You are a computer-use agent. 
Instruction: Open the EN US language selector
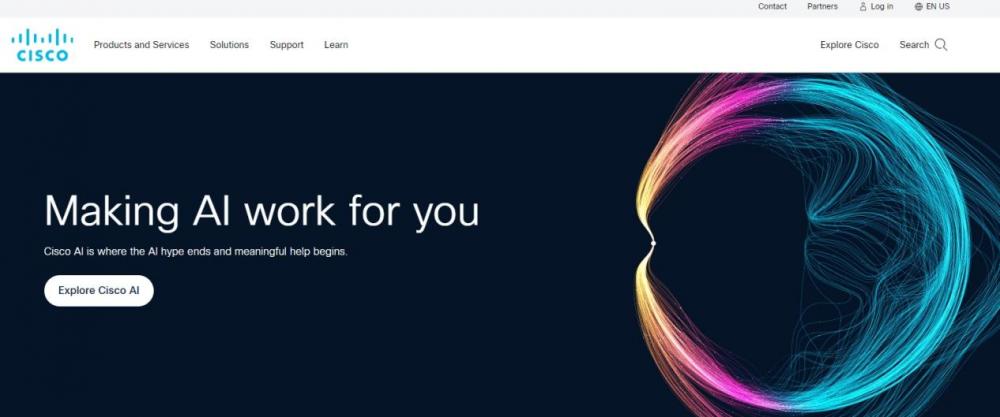(x=932, y=6)
